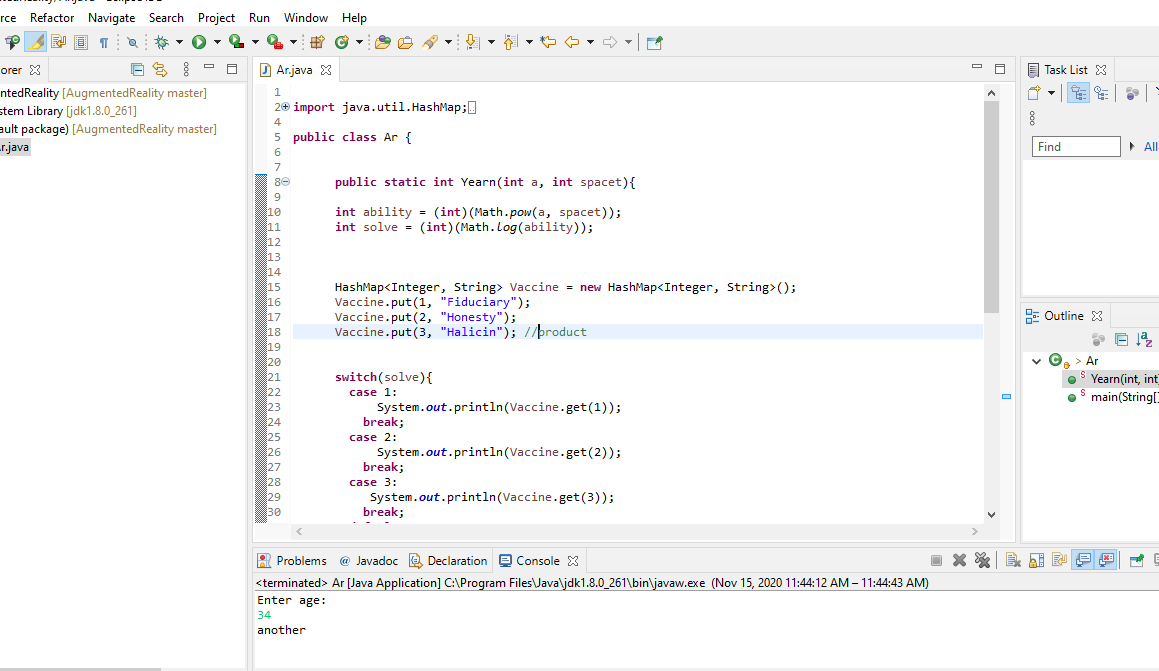Open the Window menu
The width and height of the screenshot is (1159, 671).
[306, 18]
